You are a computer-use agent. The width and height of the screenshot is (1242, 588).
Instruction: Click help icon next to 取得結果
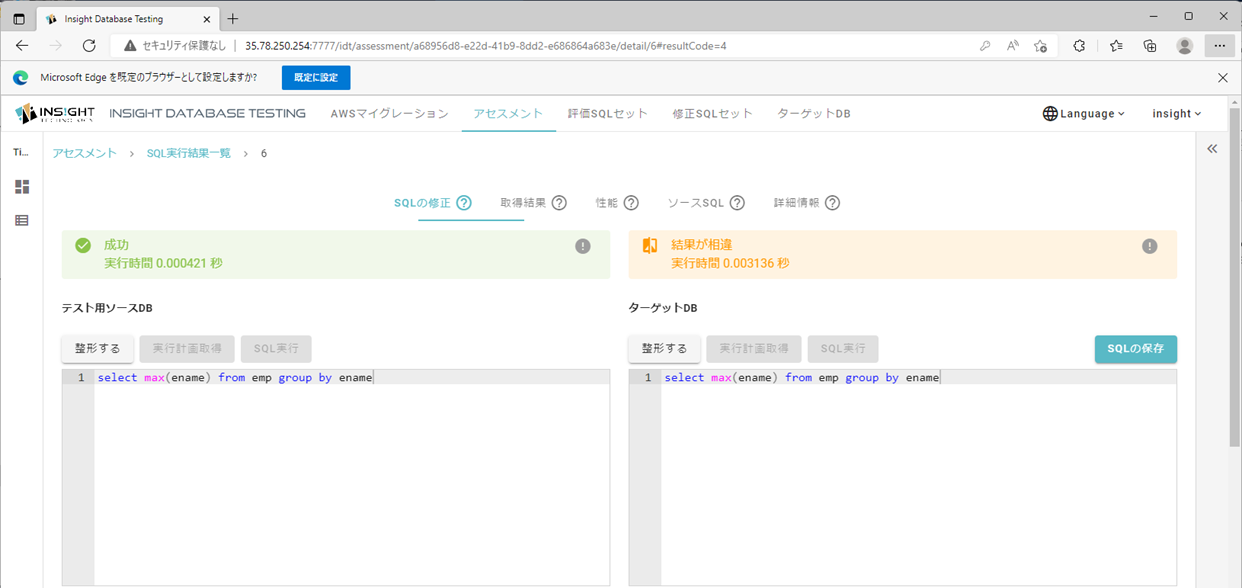(x=559, y=203)
